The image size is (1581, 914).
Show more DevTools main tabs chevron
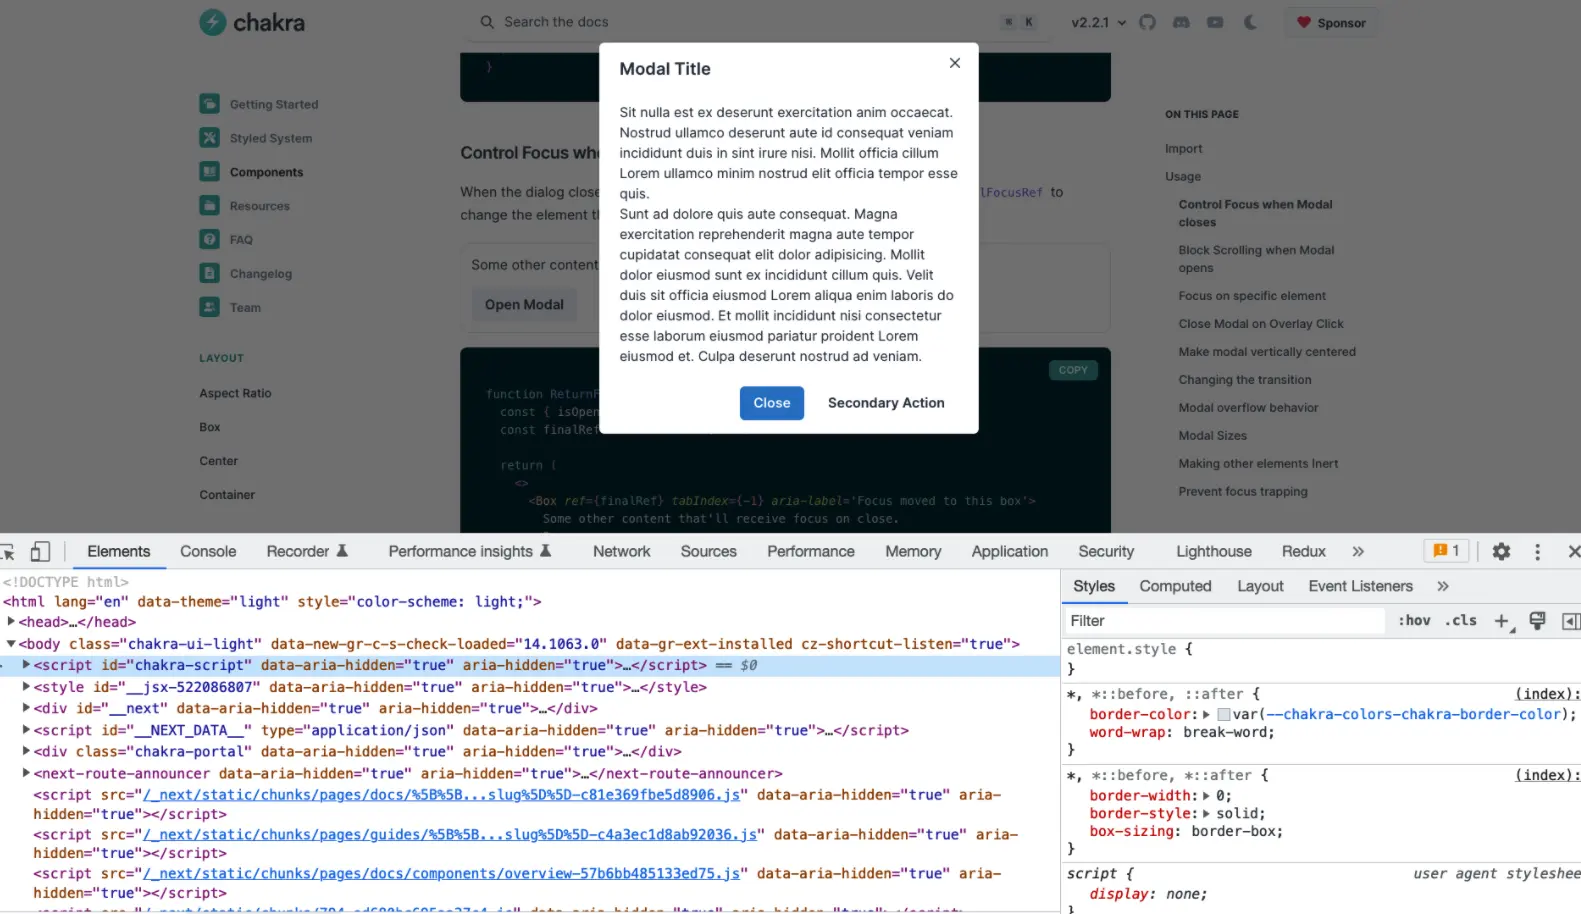click(x=1358, y=551)
